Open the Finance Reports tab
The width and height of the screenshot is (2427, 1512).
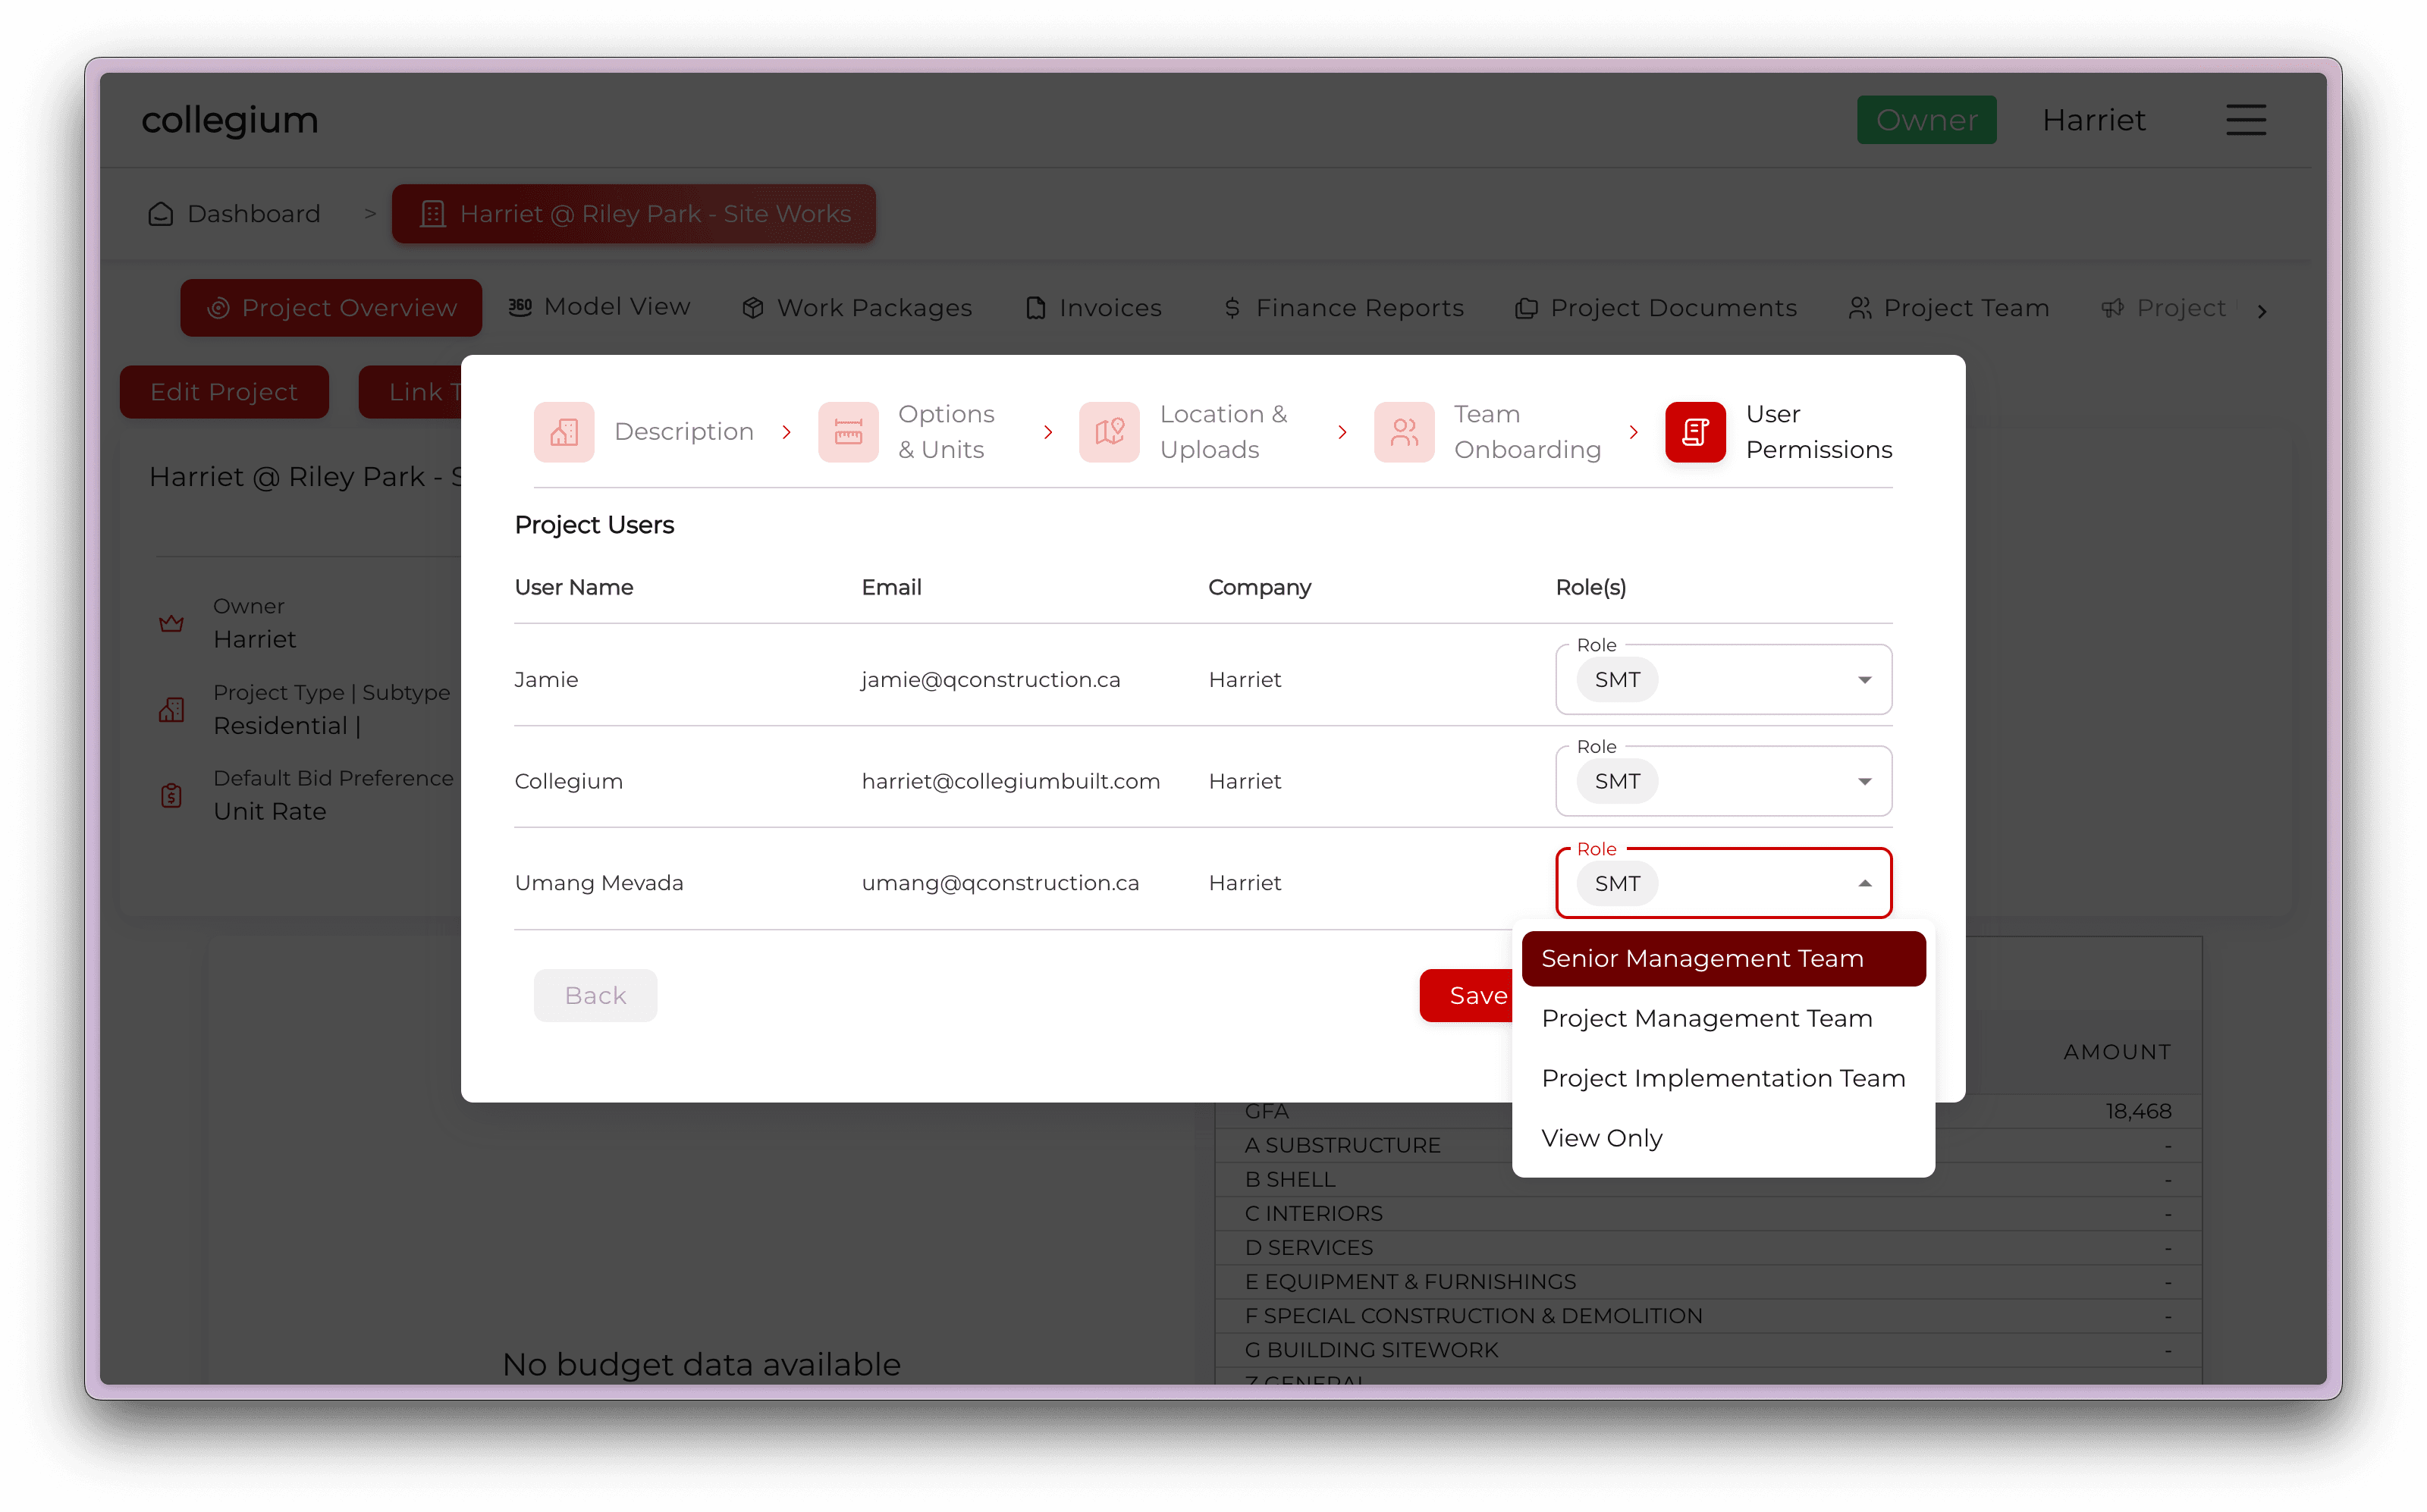click(x=1343, y=308)
